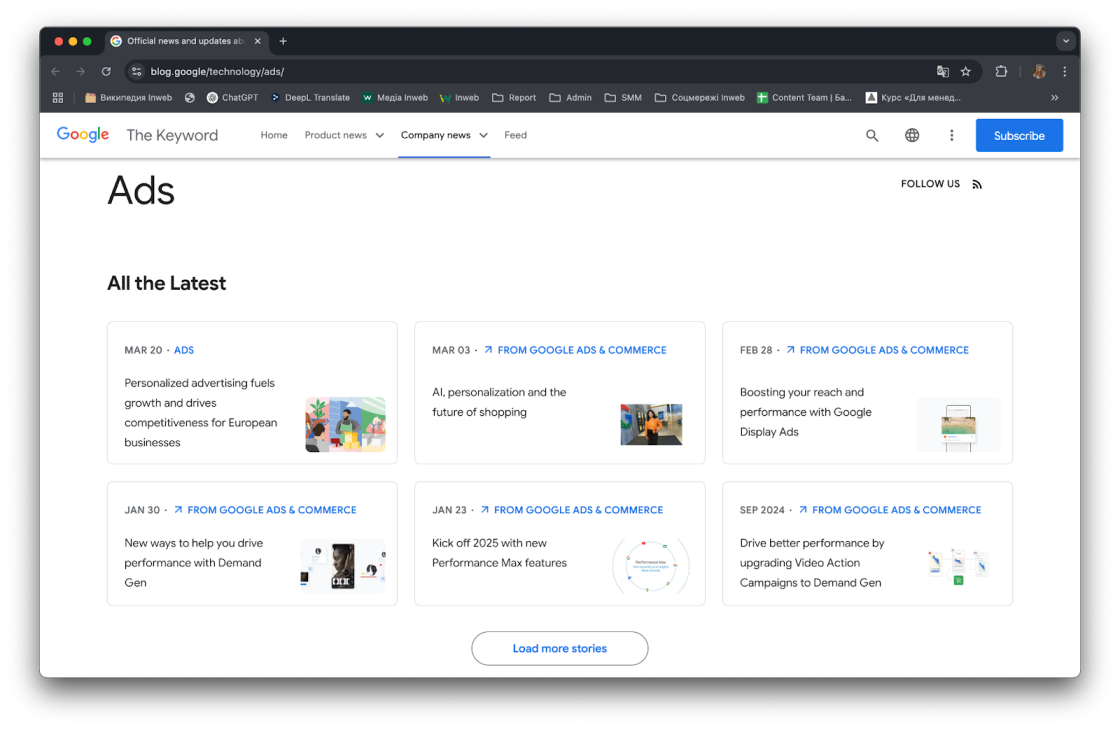This screenshot has width=1120, height=730.
Task: Open the Chrome profile avatar
Action: pos(1039,71)
